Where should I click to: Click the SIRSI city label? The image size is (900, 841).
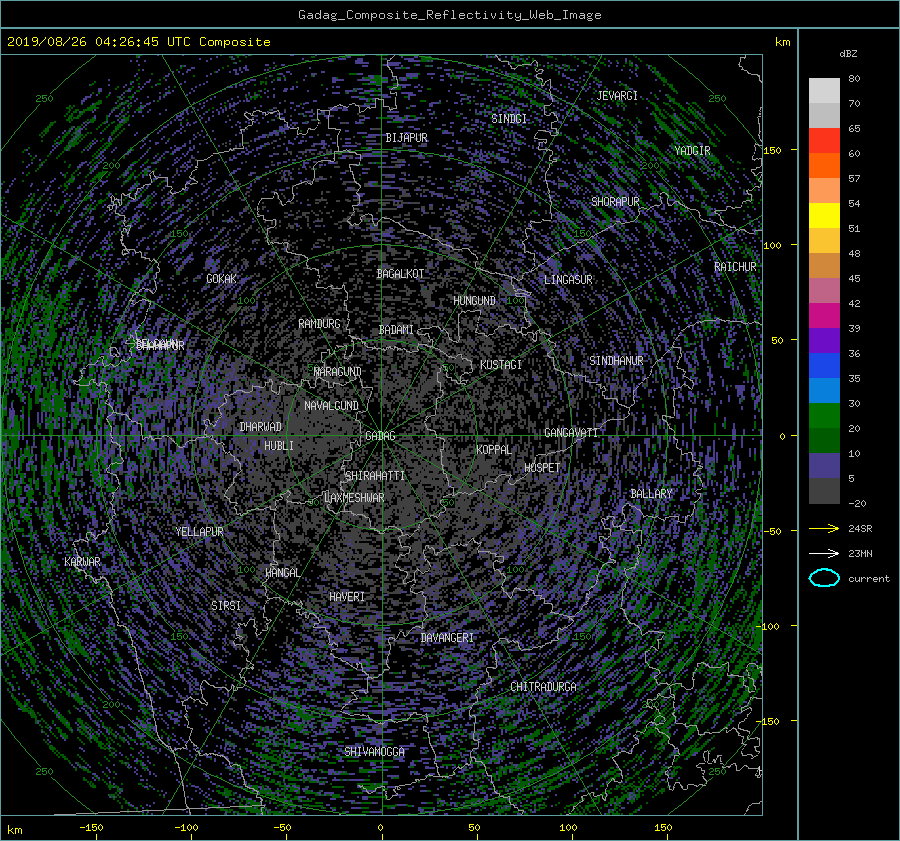[x=226, y=606]
